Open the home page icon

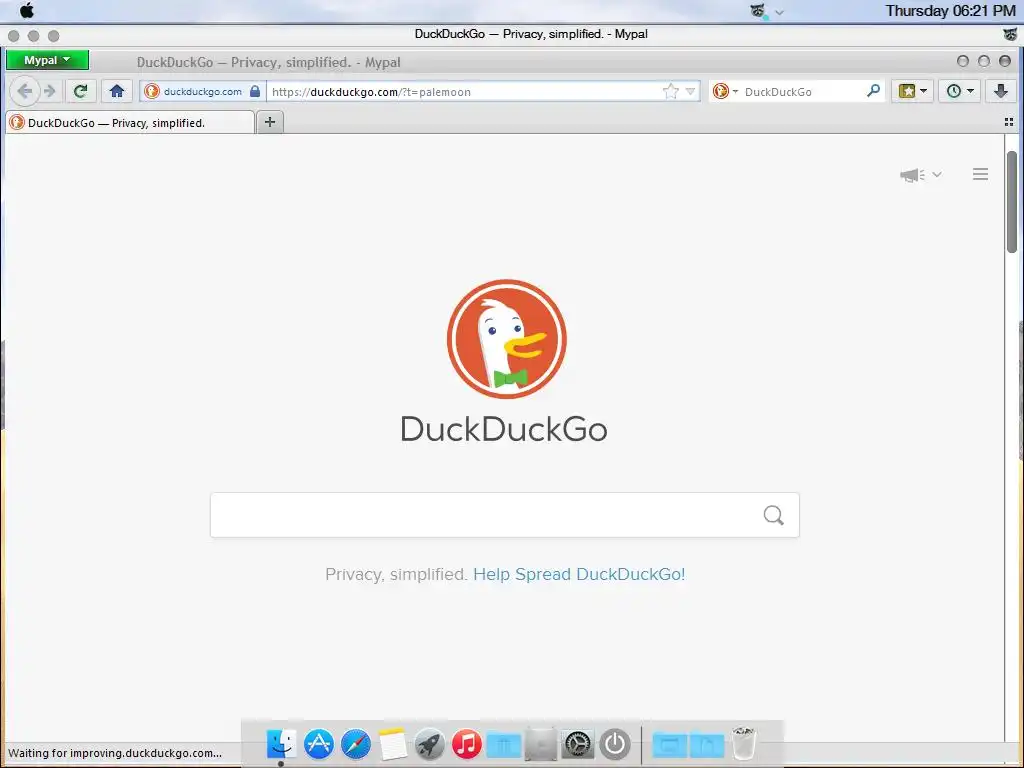click(x=117, y=91)
